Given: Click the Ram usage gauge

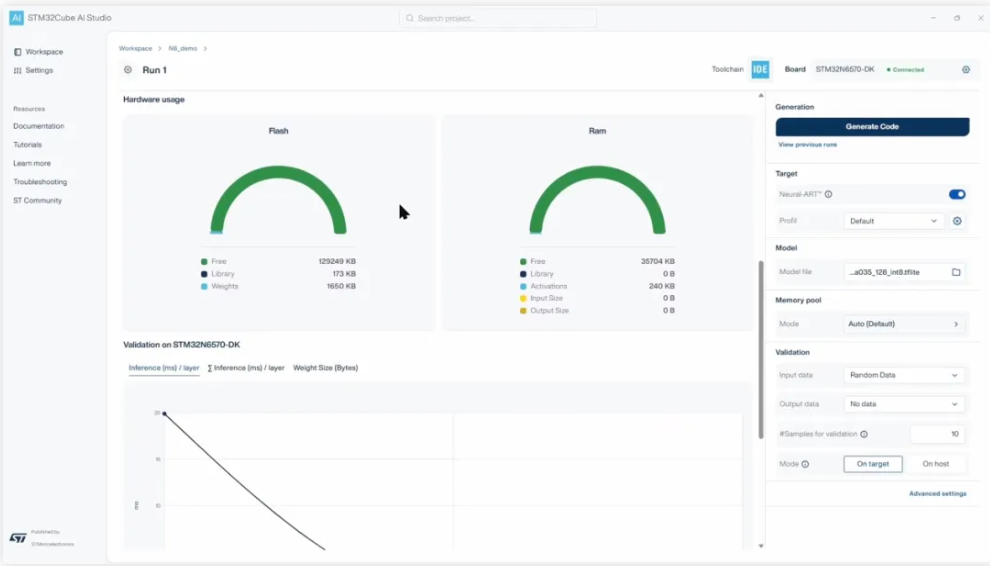Looking at the screenshot, I should [x=597, y=200].
